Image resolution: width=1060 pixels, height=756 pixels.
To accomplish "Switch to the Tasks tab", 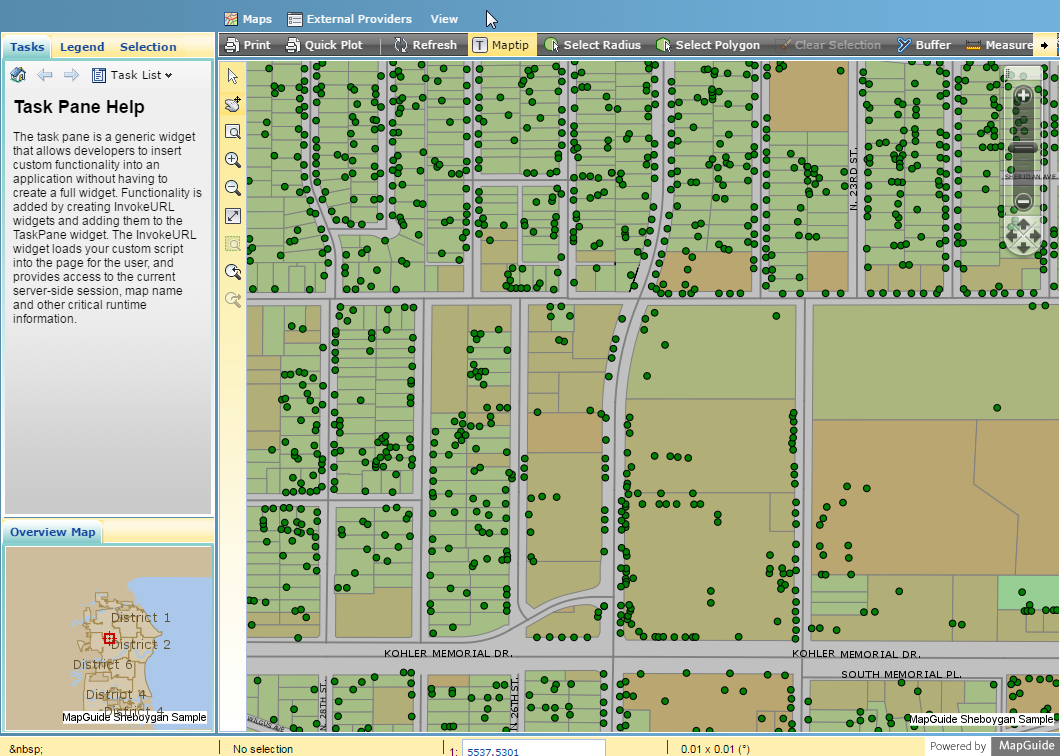I will (x=27, y=47).
